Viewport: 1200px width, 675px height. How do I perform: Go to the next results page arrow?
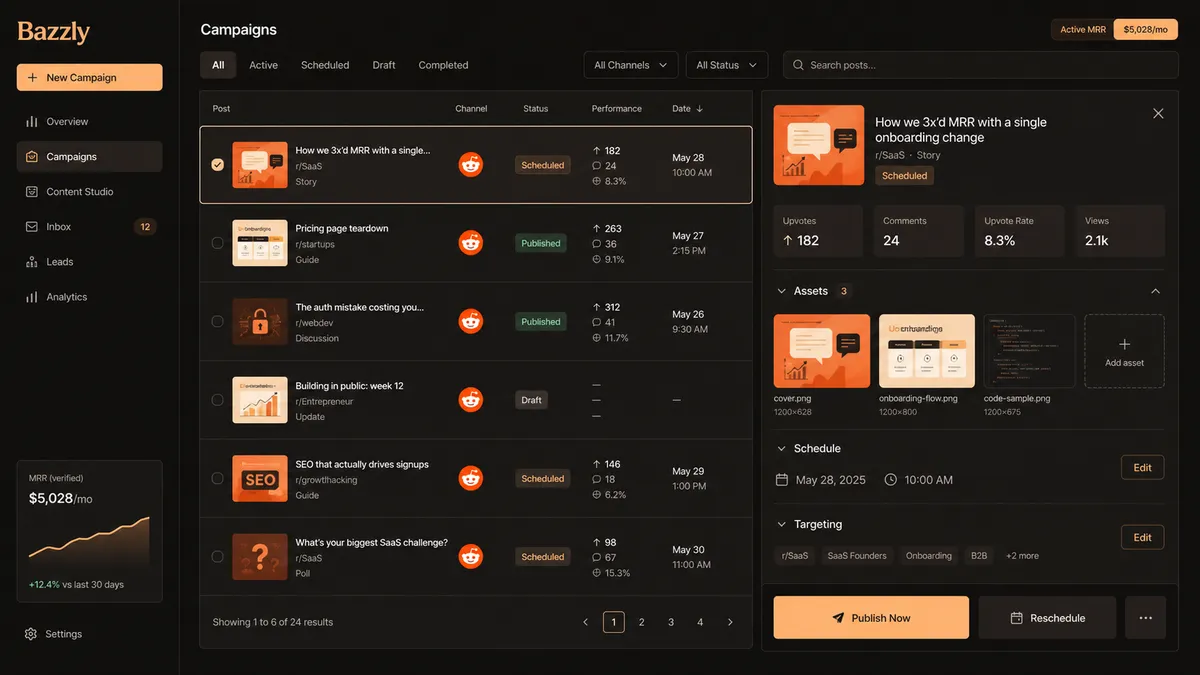(730, 622)
